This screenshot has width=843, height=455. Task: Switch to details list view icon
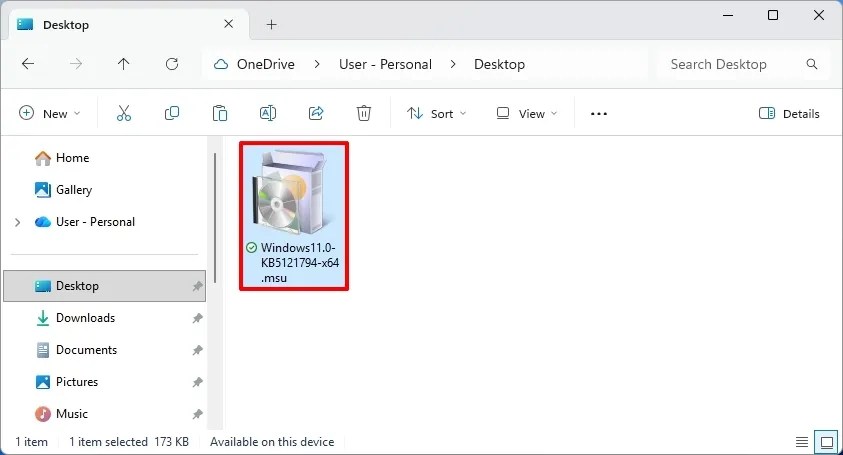click(x=802, y=442)
